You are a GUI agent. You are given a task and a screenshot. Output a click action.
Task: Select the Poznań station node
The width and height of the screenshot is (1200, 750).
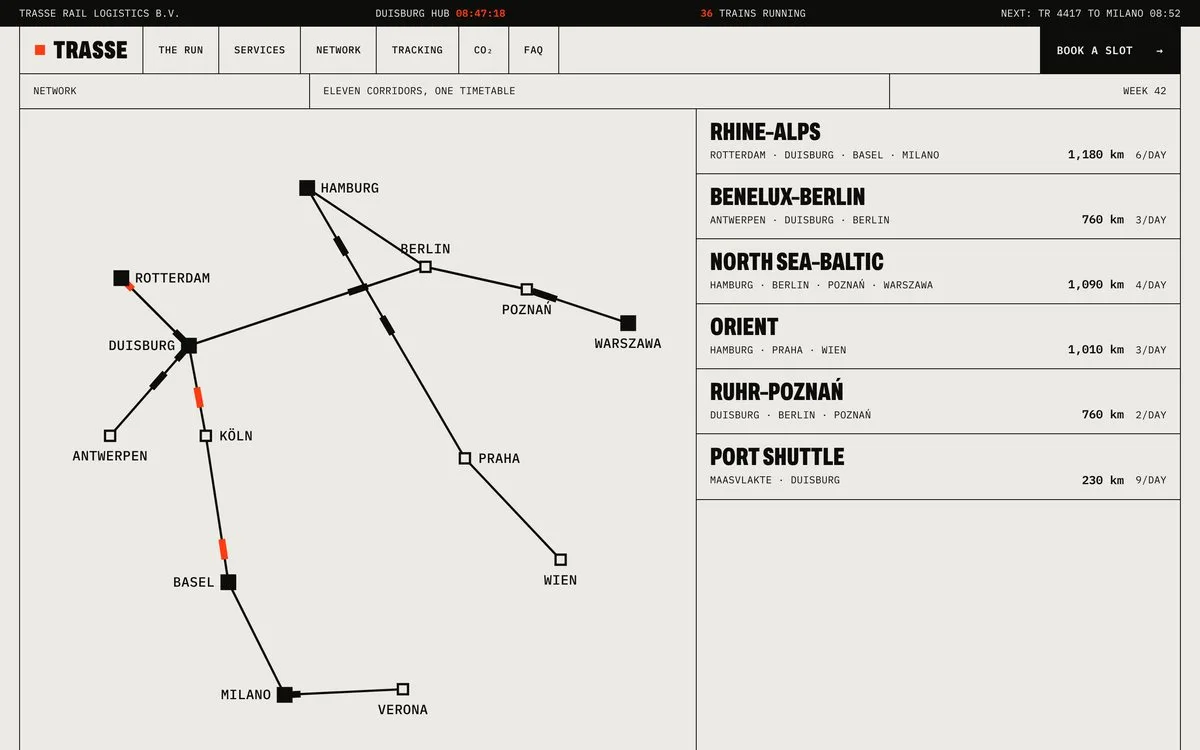[527, 289]
